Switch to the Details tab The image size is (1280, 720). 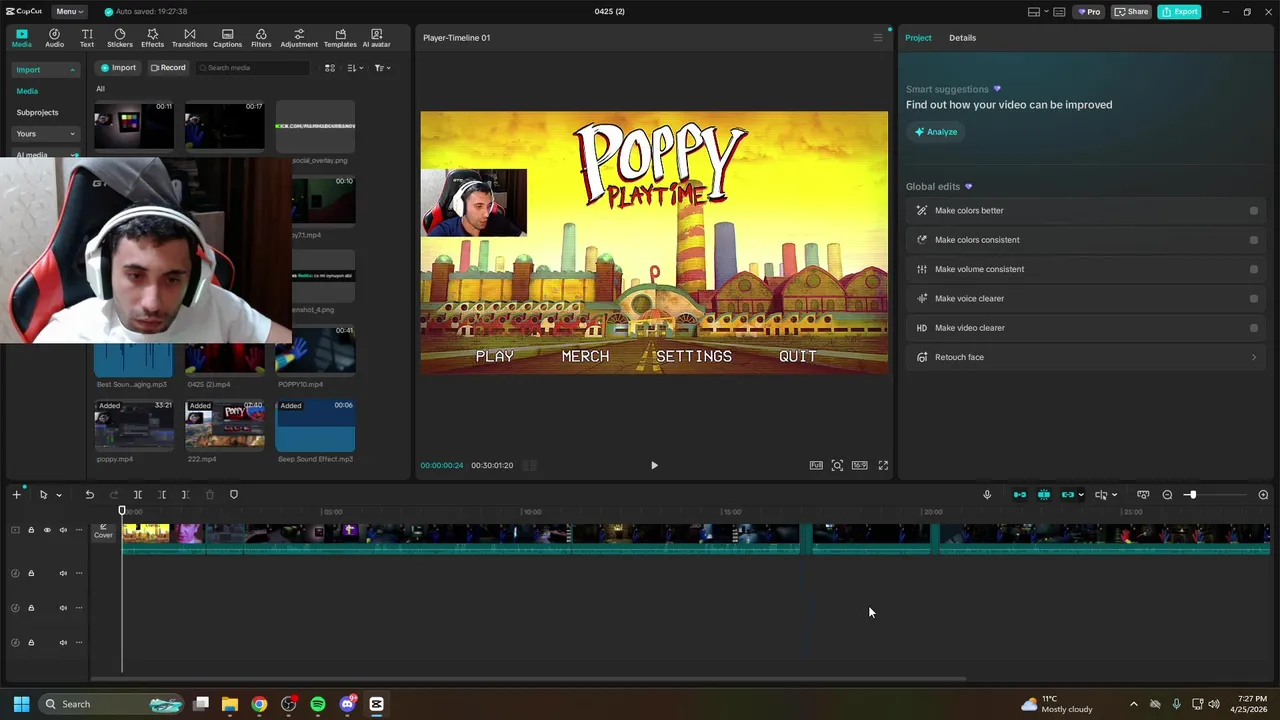click(x=962, y=38)
